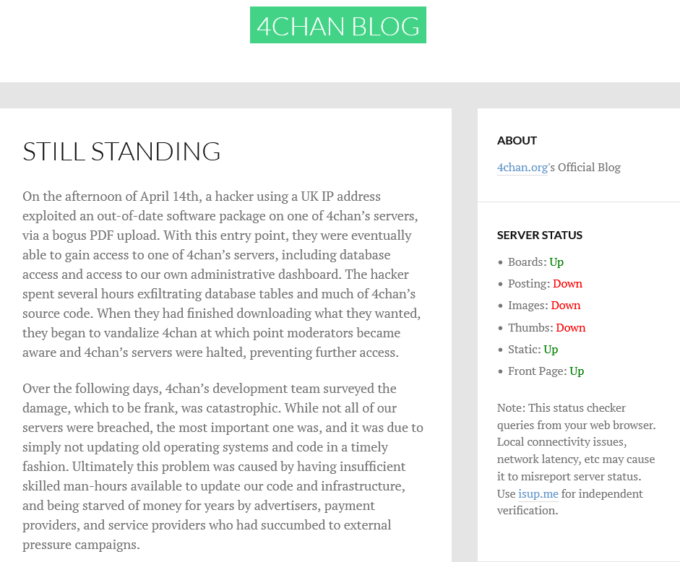Screen dimensions: 680x562
Task: Click the ABOUT sidebar heading
Action: point(516,140)
